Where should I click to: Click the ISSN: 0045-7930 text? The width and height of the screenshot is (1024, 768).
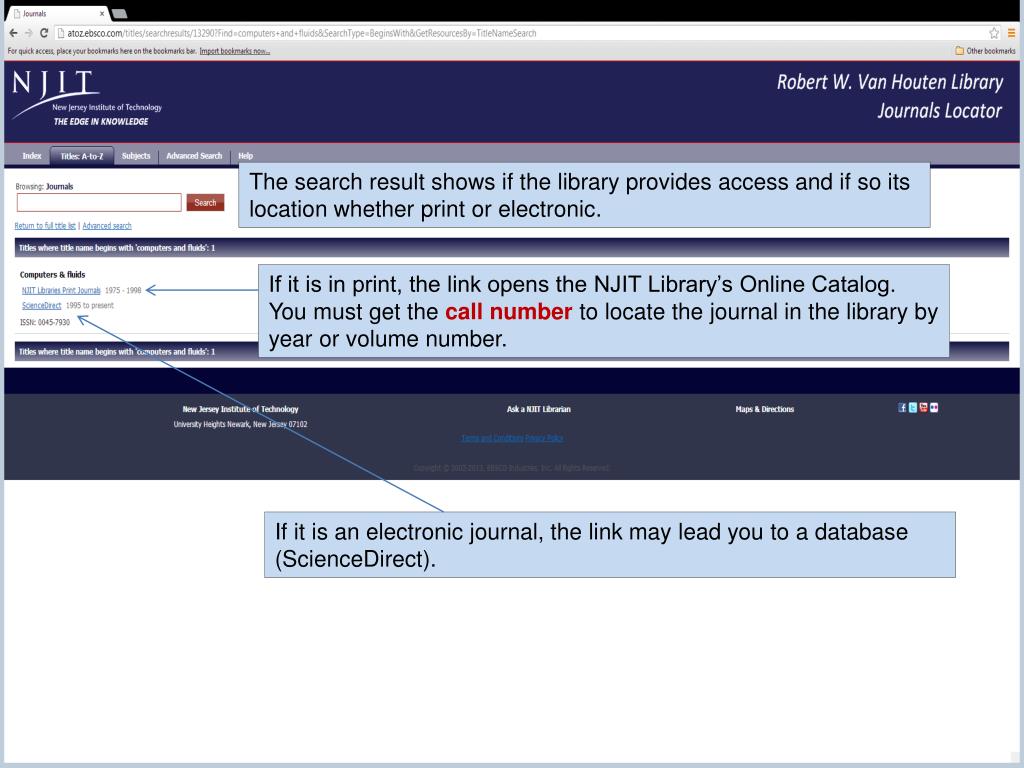[44, 323]
